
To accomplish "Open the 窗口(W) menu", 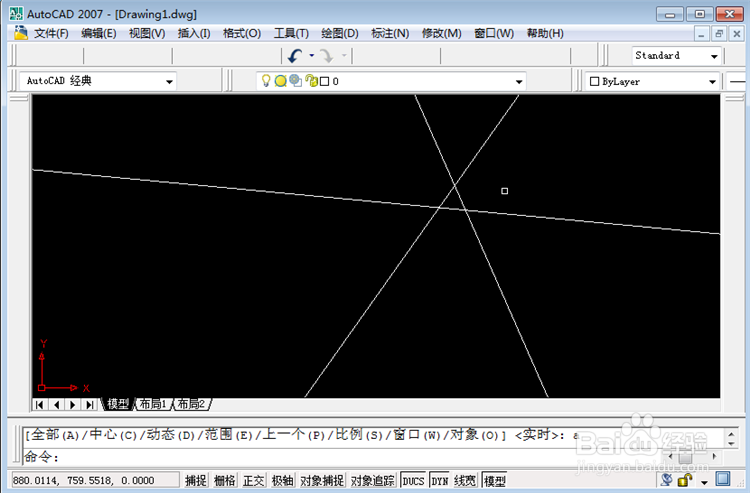I will (494, 33).
